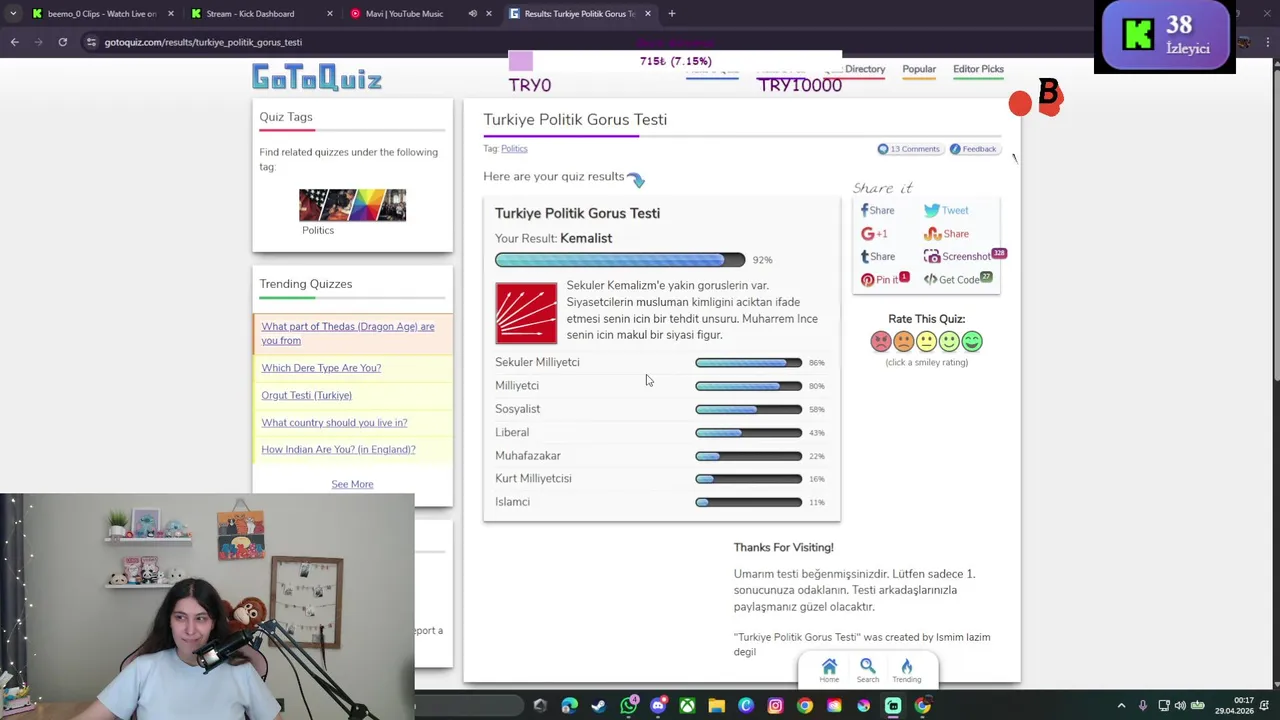Open the Popular menu item
1280x720 pixels.
point(919,69)
